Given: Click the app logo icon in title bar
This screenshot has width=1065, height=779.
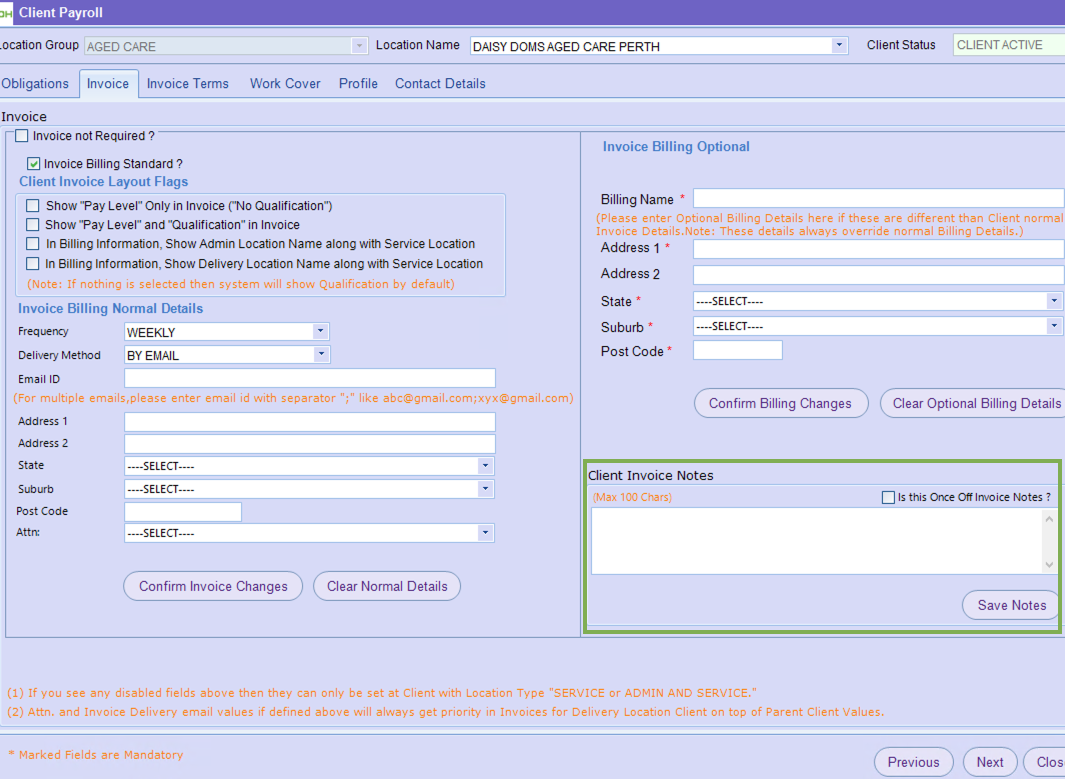Looking at the screenshot, I should click(5, 13).
